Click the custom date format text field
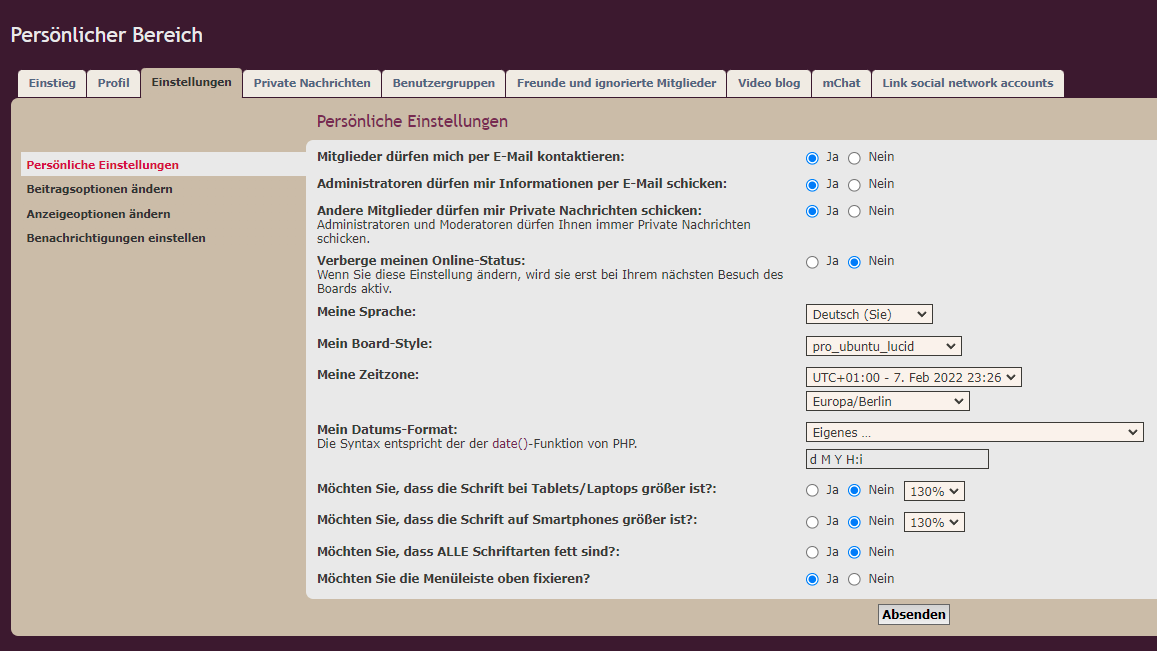 pos(897,459)
